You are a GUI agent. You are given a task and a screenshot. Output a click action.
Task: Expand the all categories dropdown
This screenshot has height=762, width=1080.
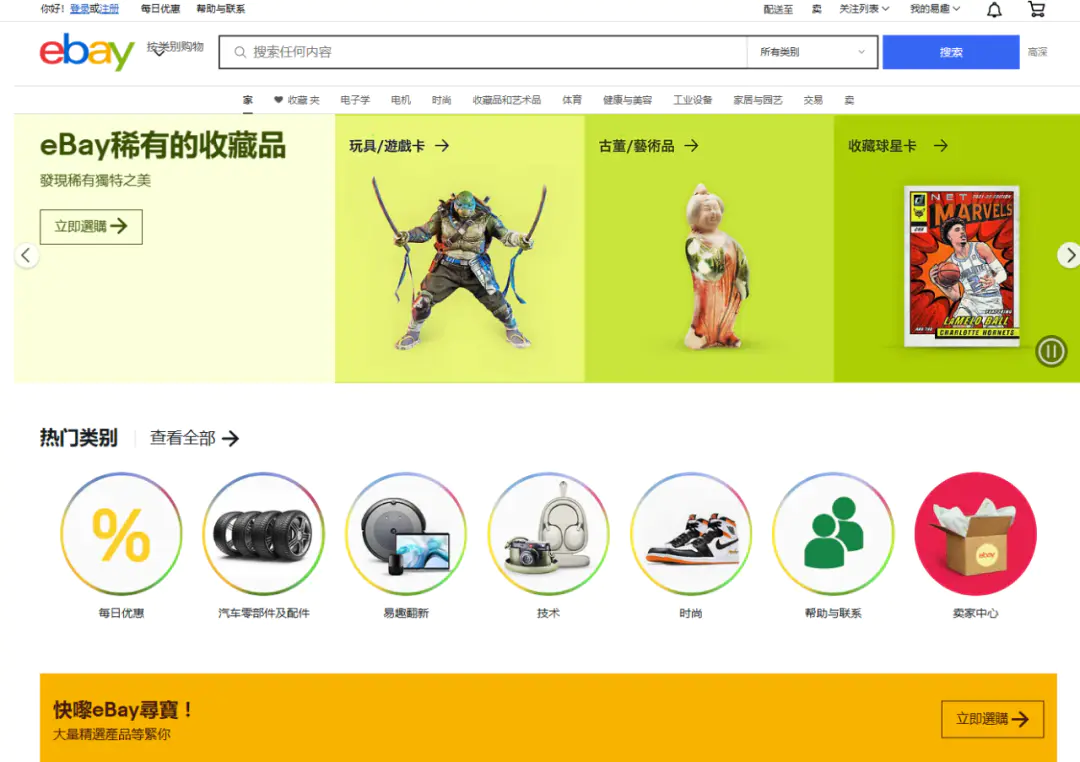click(x=812, y=52)
